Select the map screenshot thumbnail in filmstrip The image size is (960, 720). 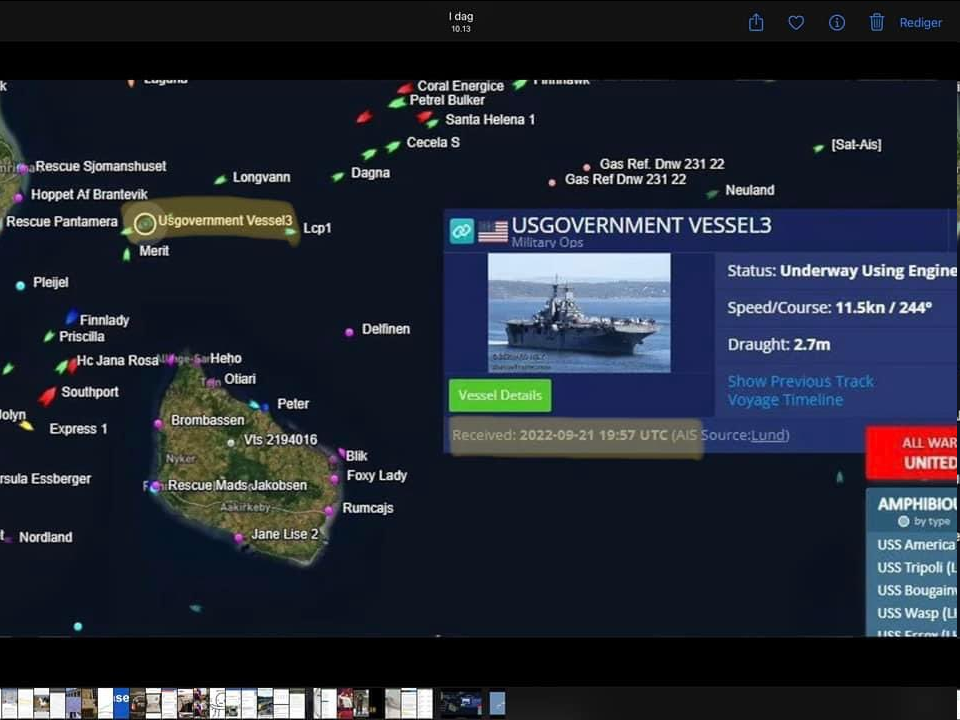click(x=460, y=703)
